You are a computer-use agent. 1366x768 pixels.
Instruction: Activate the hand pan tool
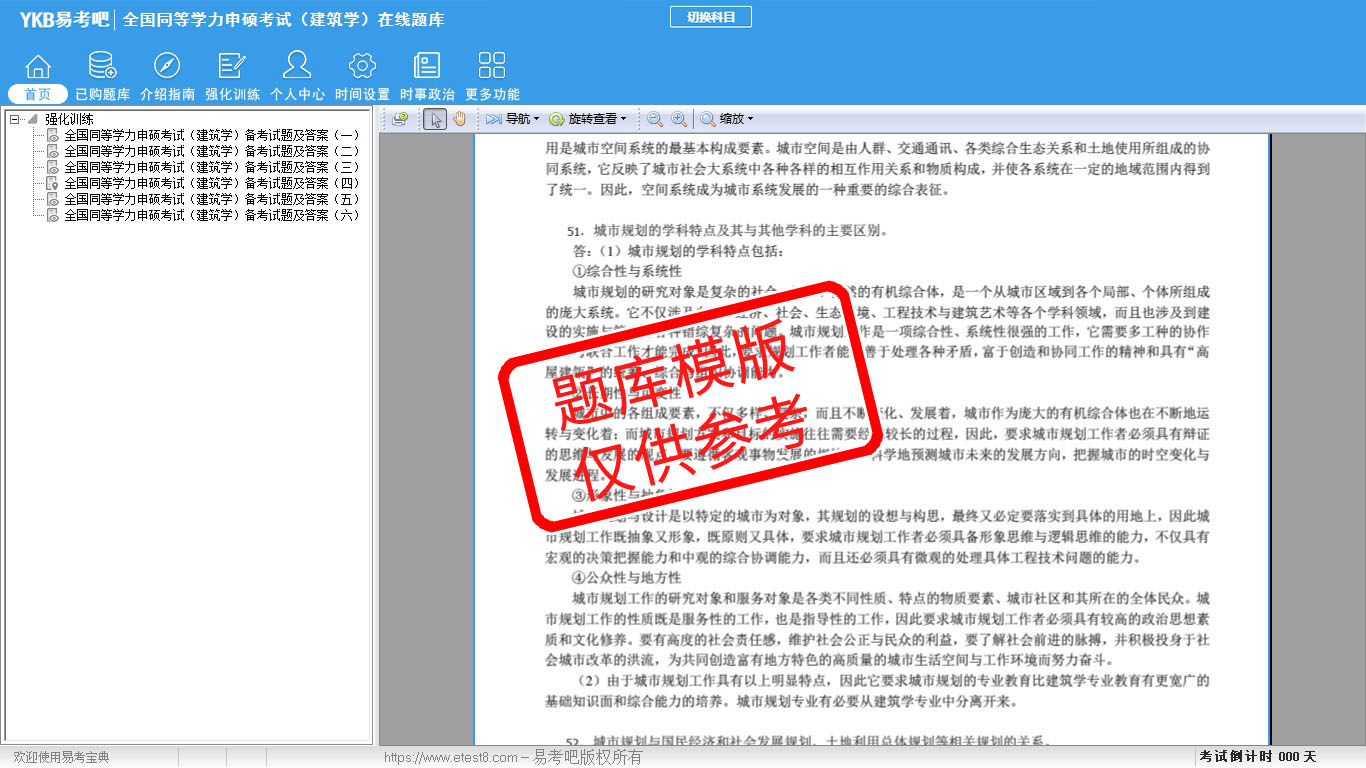click(460, 119)
